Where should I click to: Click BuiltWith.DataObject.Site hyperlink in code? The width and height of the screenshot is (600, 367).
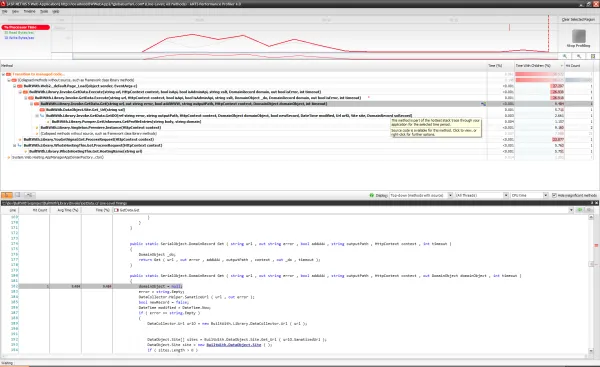point(234,345)
